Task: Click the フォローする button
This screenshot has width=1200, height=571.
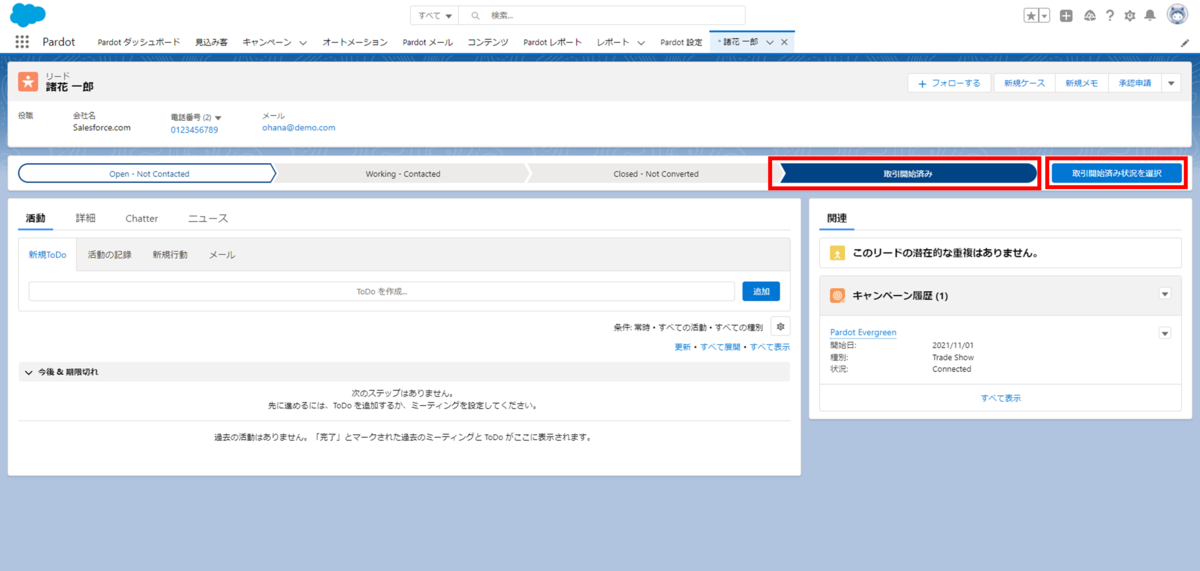Action: click(x=950, y=83)
